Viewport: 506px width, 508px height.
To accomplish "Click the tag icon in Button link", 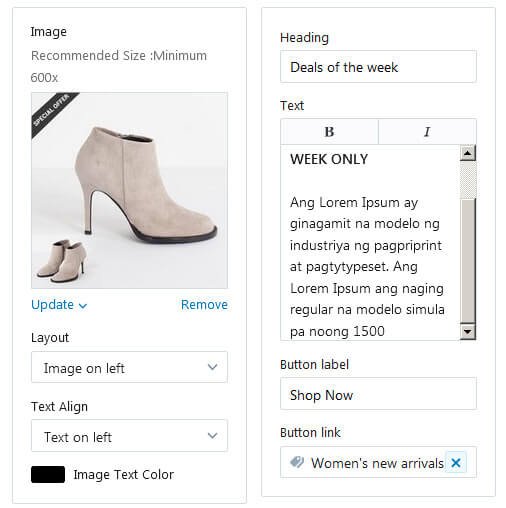I will pyautogui.click(x=297, y=462).
